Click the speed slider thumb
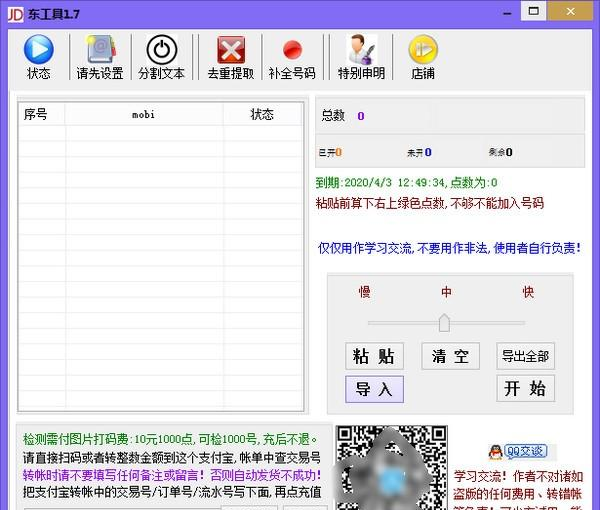Viewport: 600px width, 510px height. (444, 323)
